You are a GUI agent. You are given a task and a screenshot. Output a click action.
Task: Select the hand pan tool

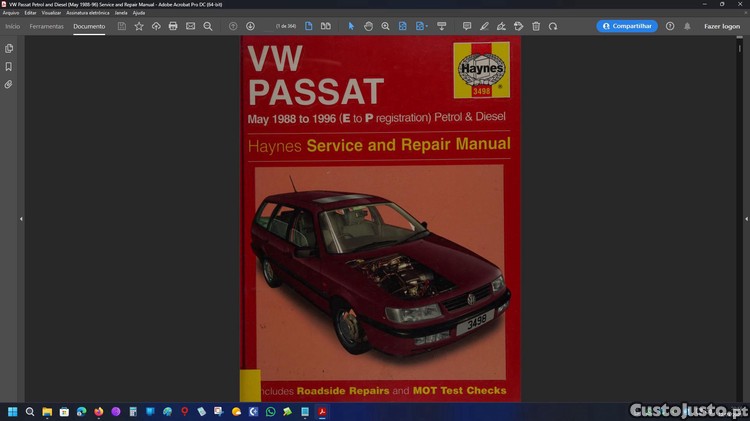[x=368, y=26]
